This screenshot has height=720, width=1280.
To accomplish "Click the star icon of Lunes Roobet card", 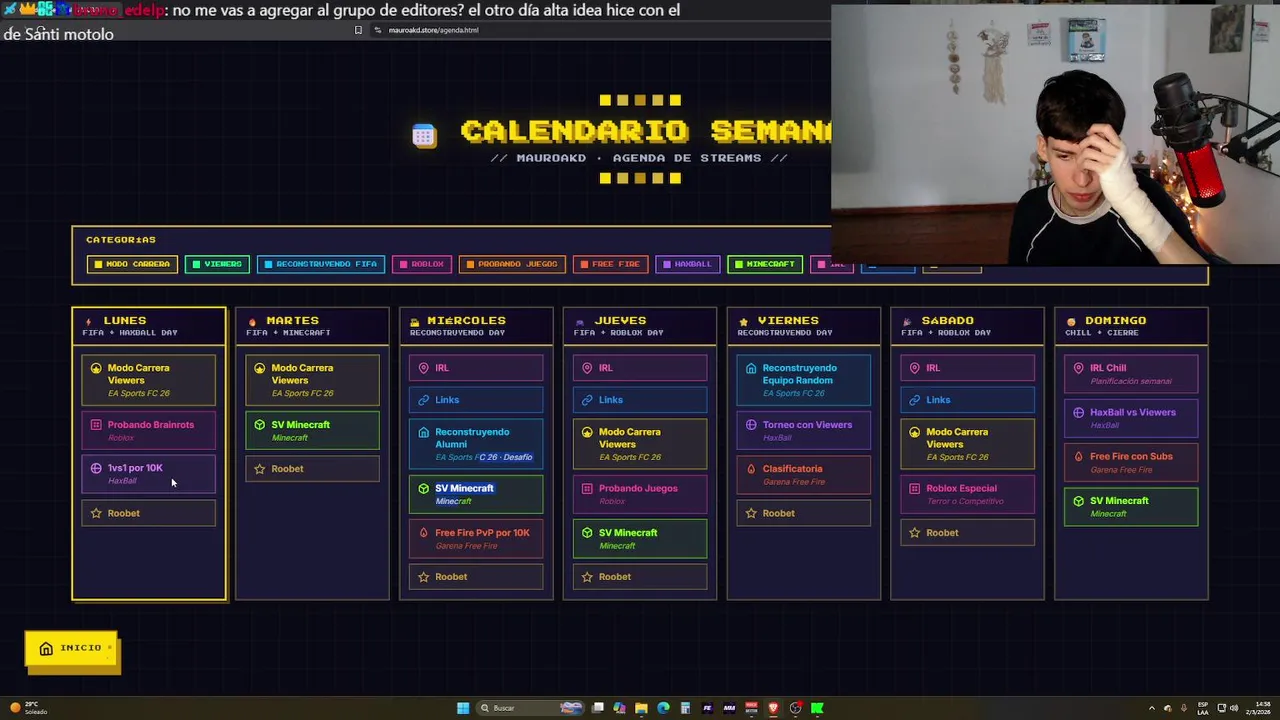I will click(96, 513).
